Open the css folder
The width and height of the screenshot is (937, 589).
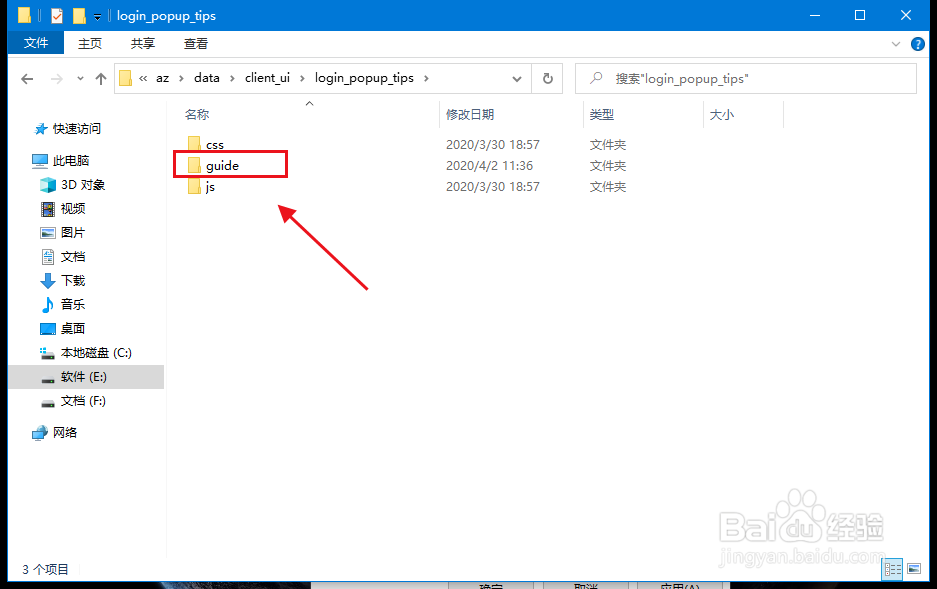[x=214, y=144]
